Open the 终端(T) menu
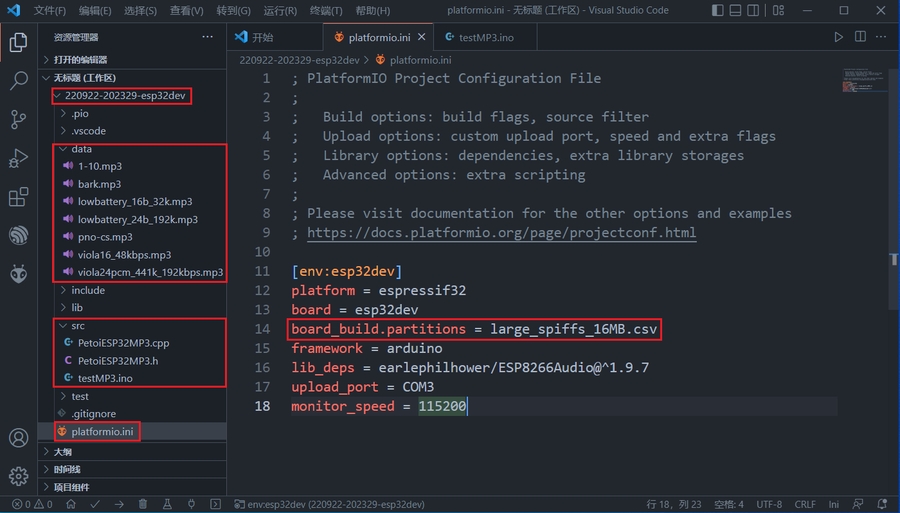900x513 pixels. (x=325, y=11)
